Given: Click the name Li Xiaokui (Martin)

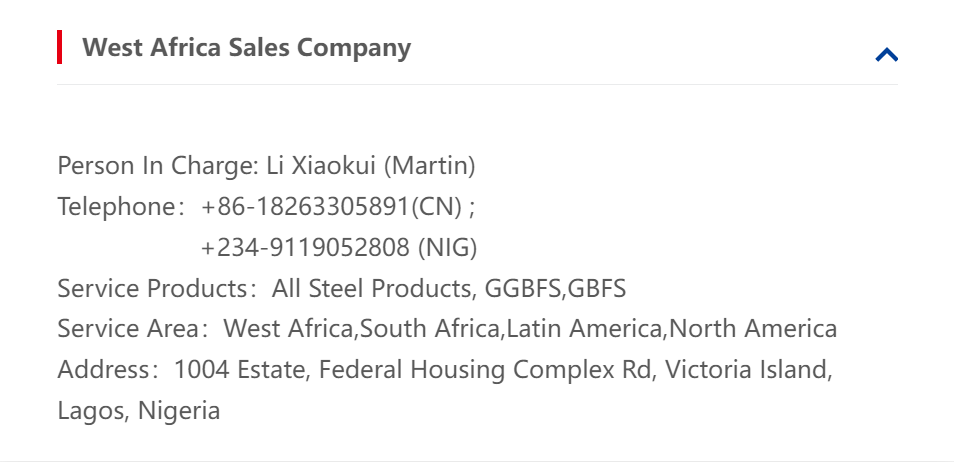Looking at the screenshot, I should (371, 166).
